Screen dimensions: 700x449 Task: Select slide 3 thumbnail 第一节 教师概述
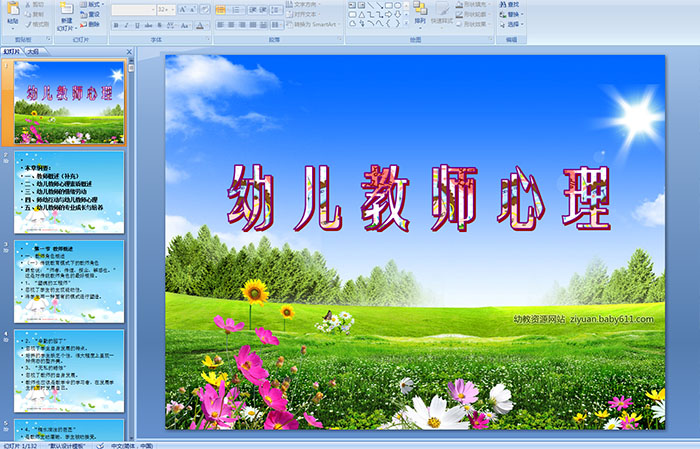(x=69, y=282)
